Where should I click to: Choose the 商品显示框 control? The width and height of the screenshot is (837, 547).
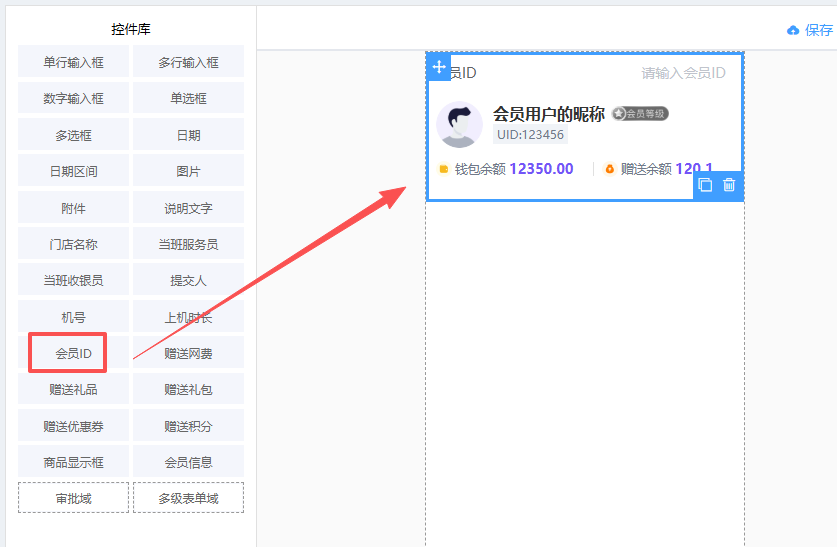[74, 462]
